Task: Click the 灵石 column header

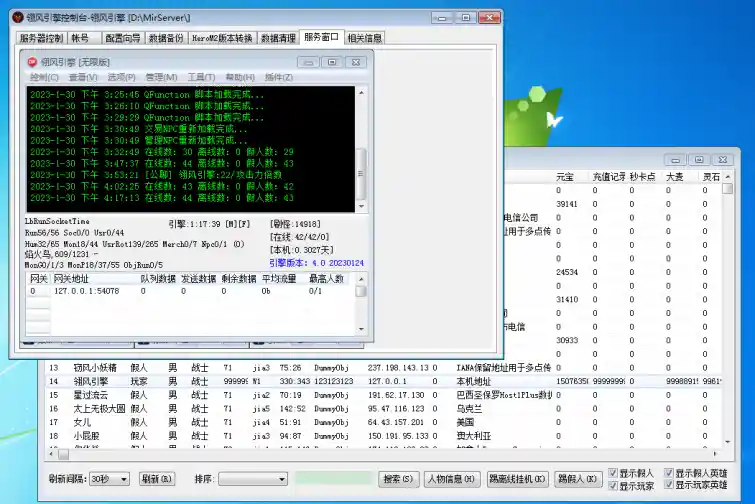Action: coord(711,177)
